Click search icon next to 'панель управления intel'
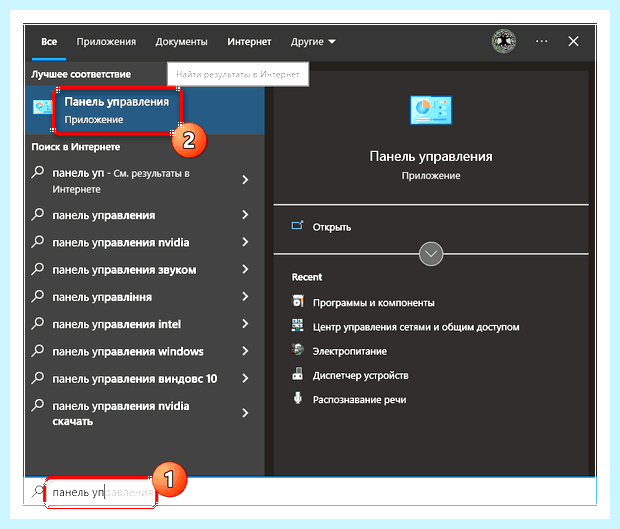 [x=38, y=323]
